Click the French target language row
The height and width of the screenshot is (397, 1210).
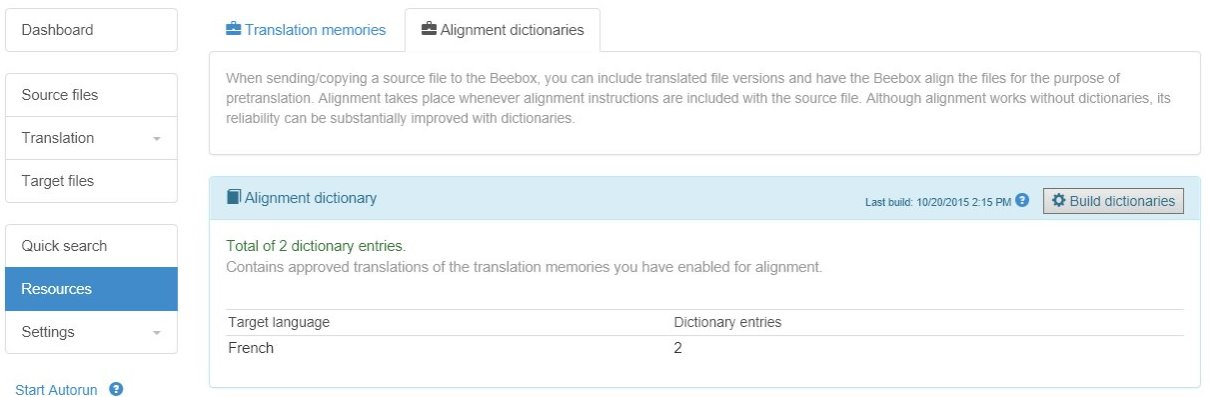705,348
